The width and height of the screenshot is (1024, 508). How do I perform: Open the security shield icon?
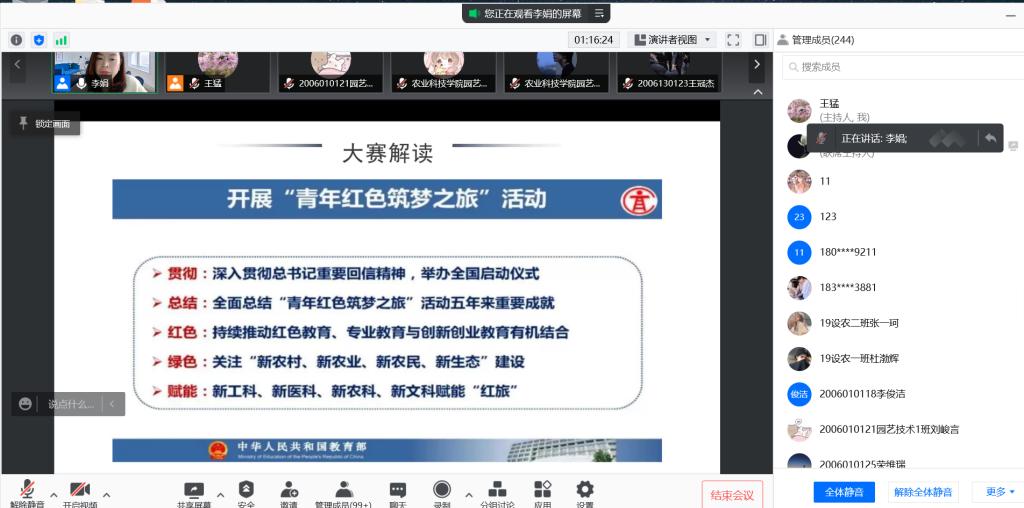pyautogui.click(x=246, y=490)
